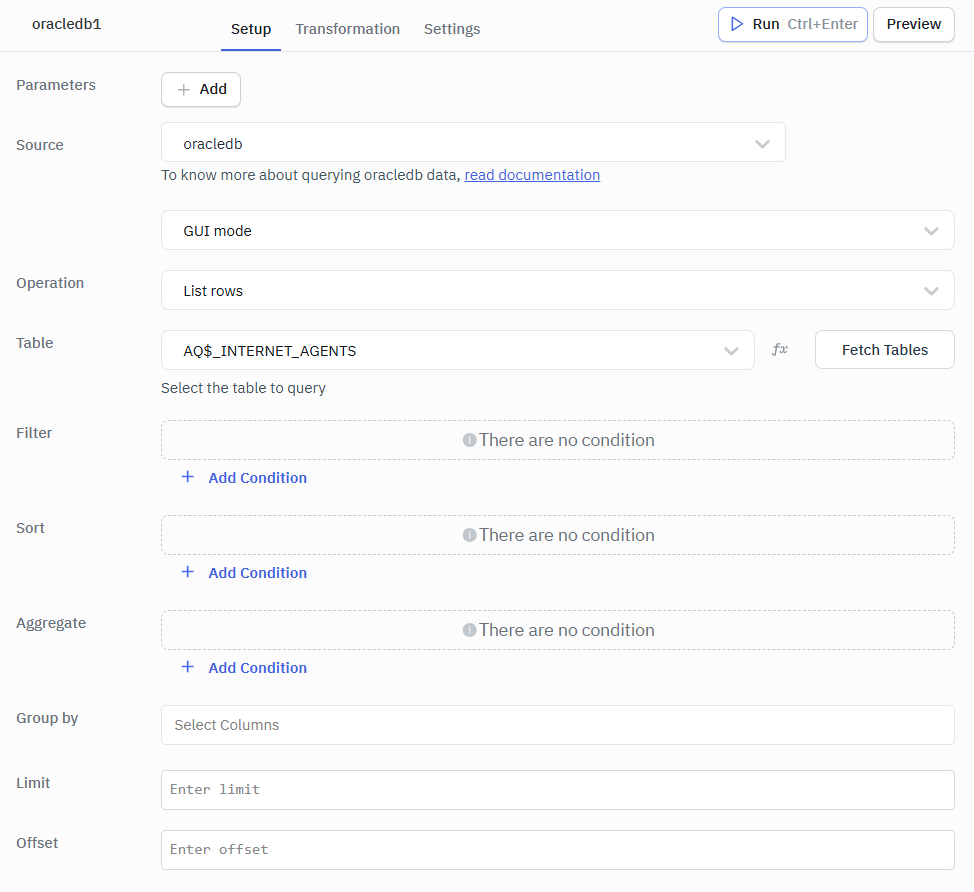This screenshot has width=974, height=892.
Task: Expand the GUI mode dropdown
Action: 558,230
